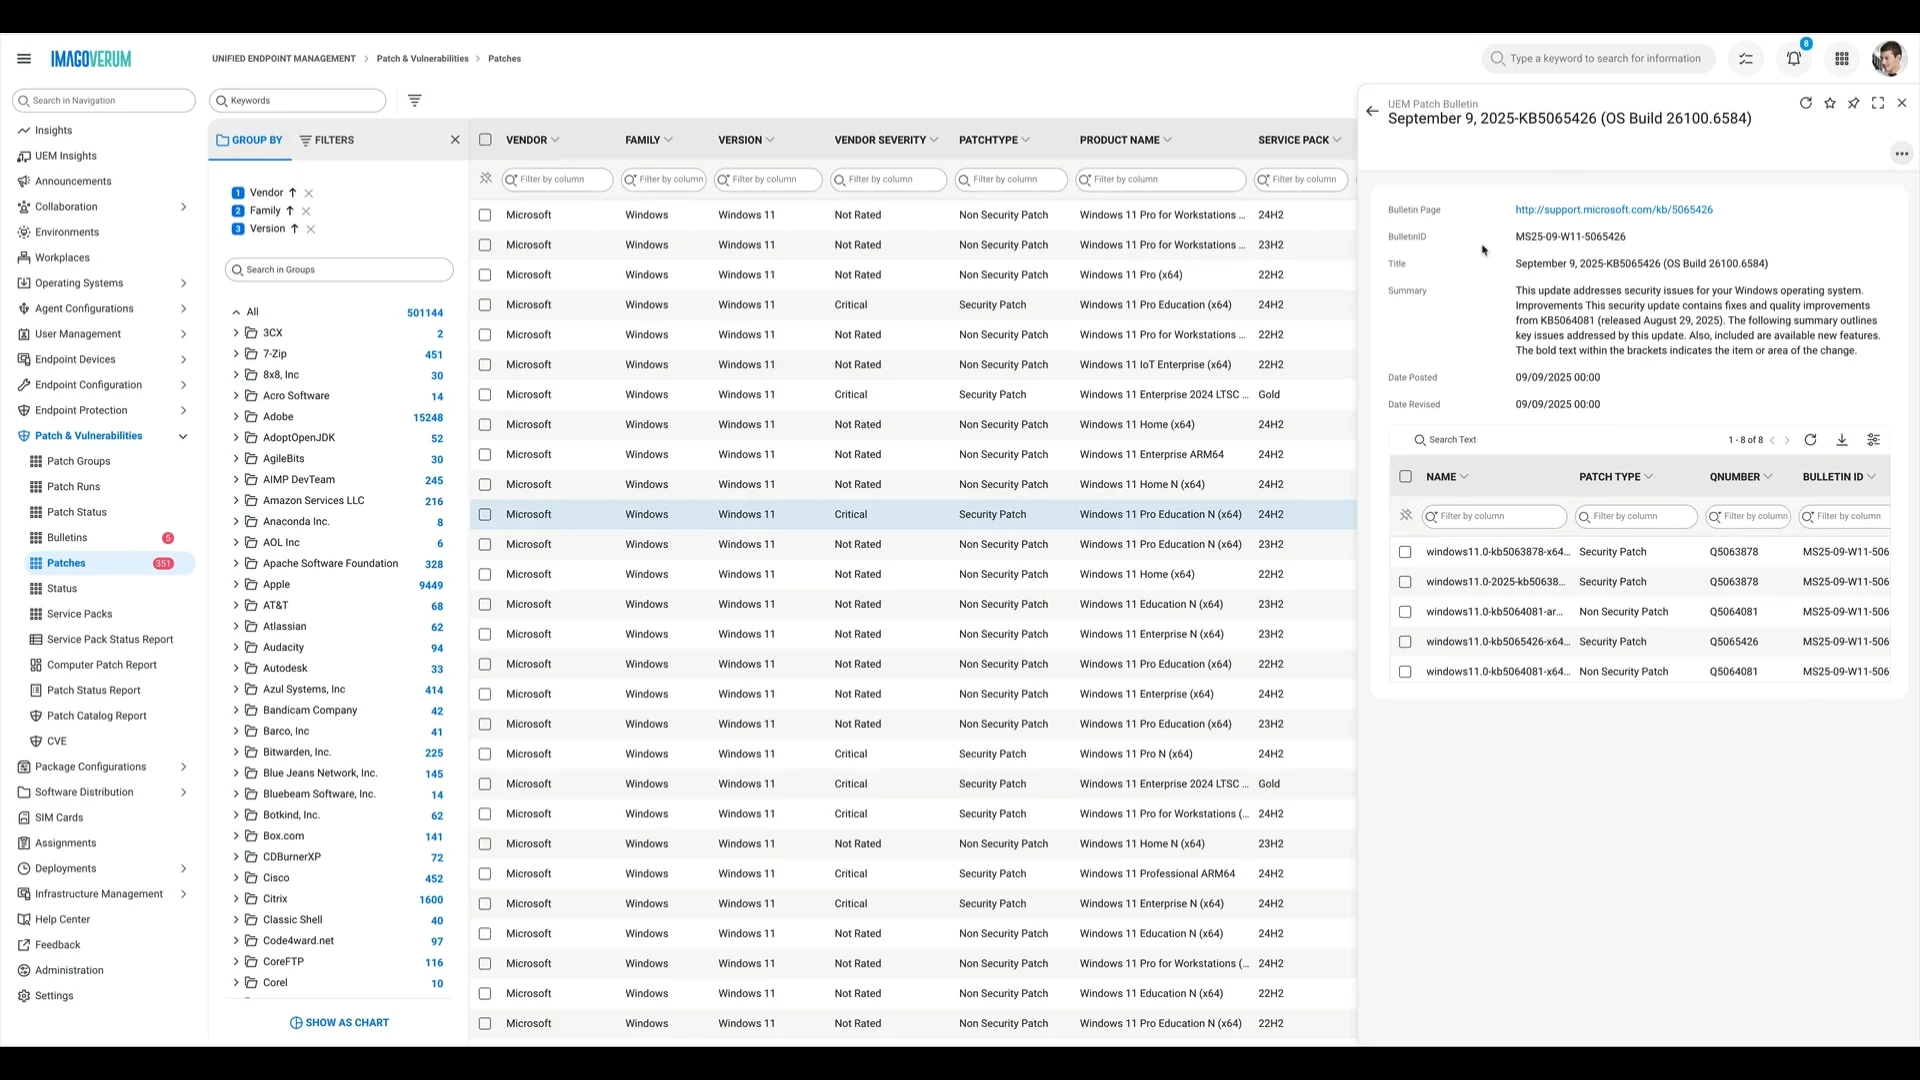Focus the global keyword search field
Image resolution: width=1920 pixels, height=1080 pixels.
click(1598, 59)
